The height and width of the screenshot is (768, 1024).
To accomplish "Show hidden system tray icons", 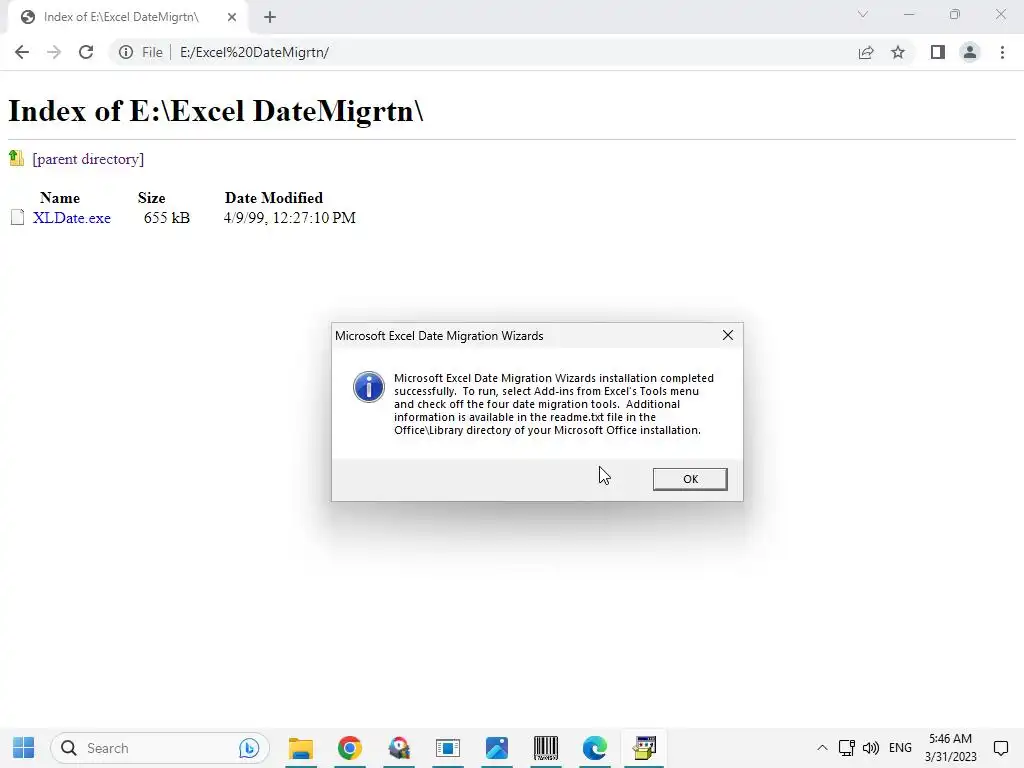I will tap(822, 748).
